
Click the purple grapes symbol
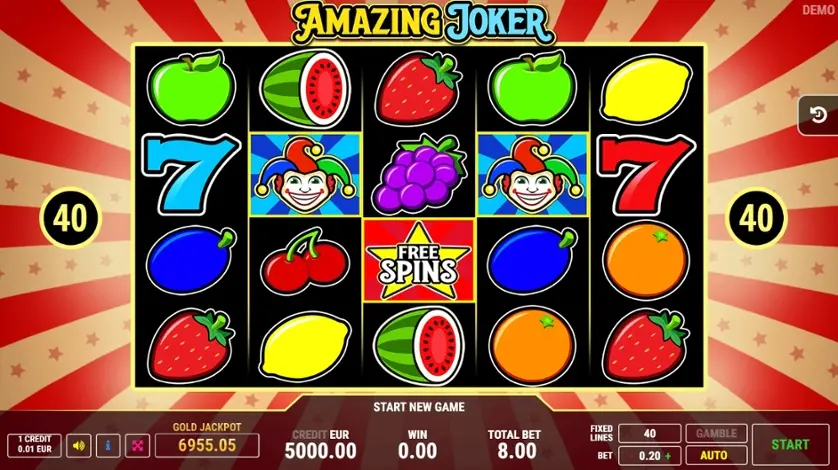[x=420, y=175]
